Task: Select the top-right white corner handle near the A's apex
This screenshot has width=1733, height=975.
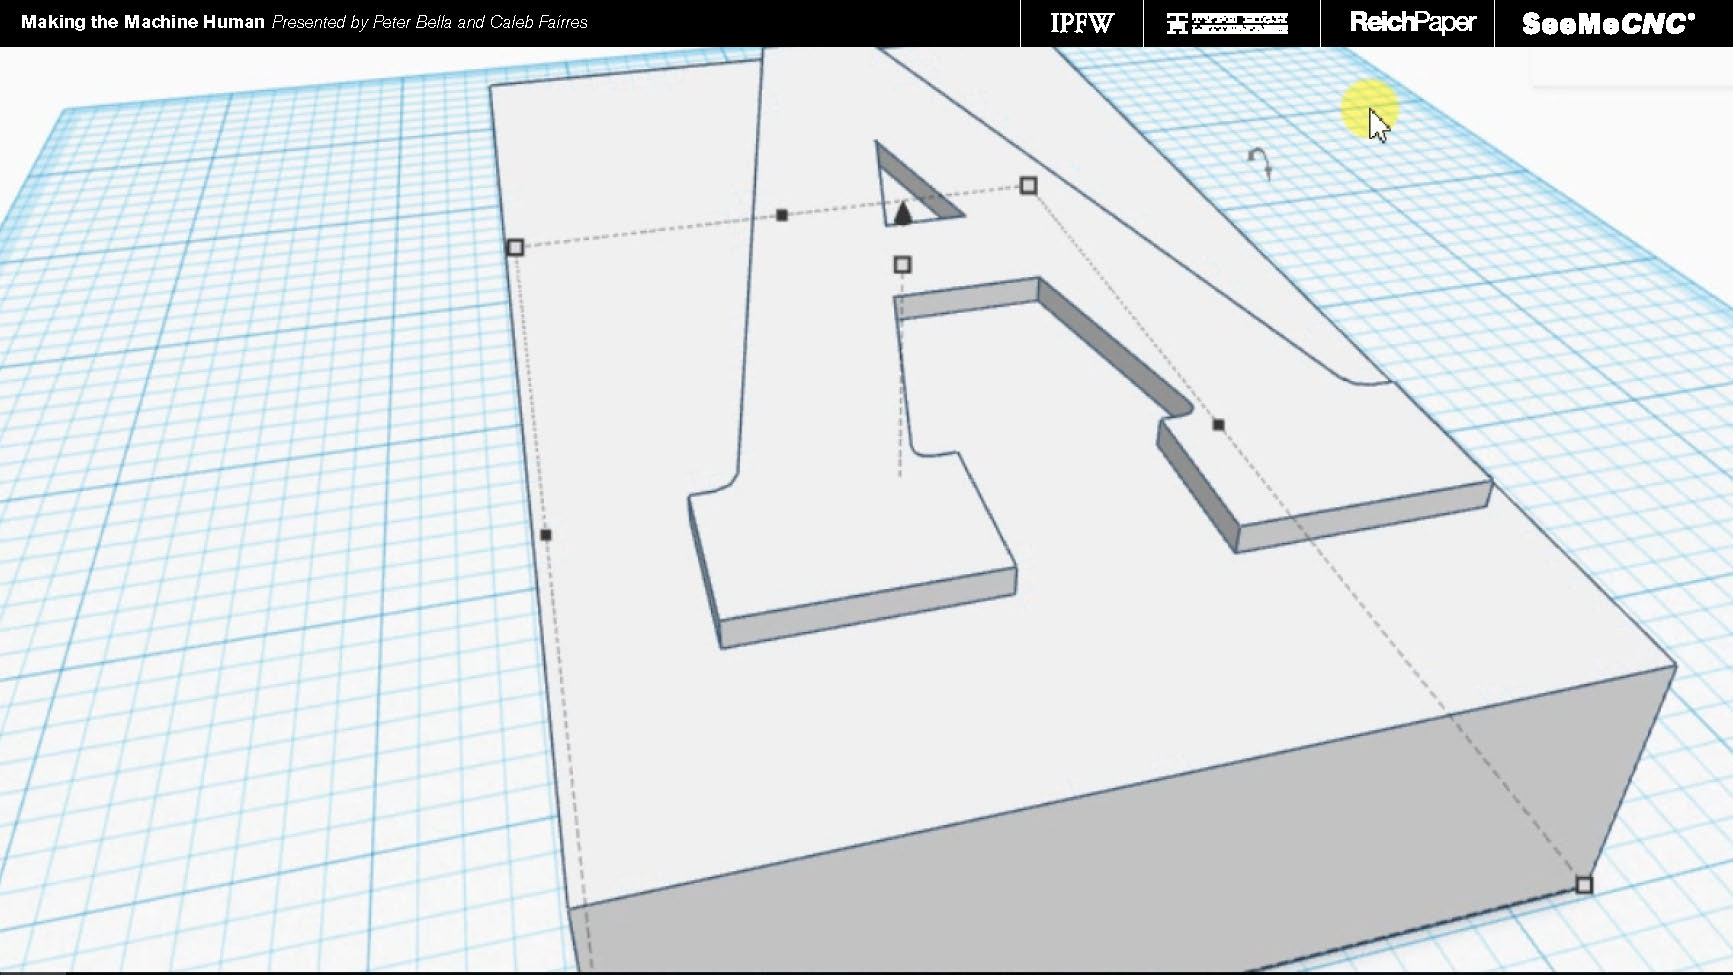Action: pos(1028,185)
